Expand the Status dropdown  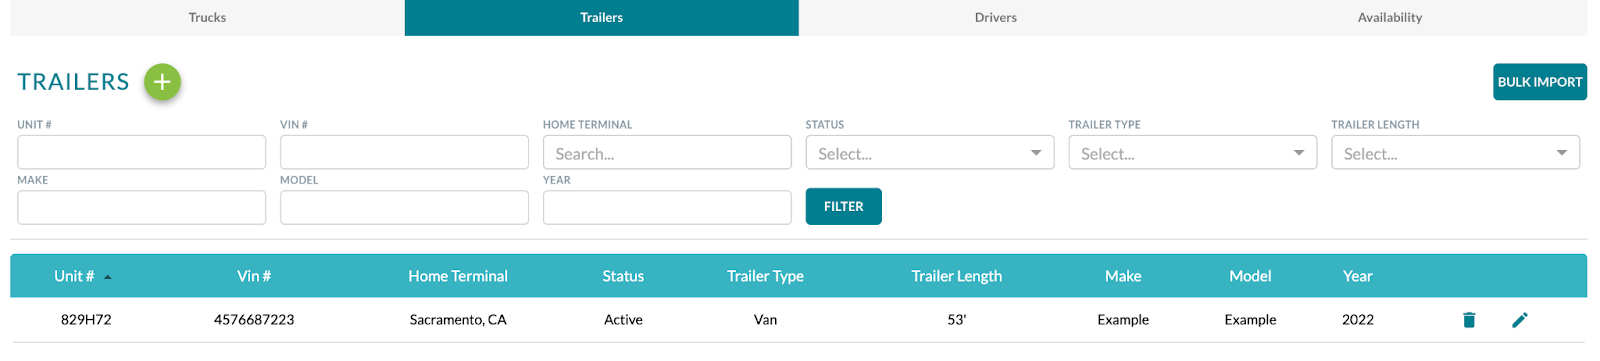click(x=930, y=153)
